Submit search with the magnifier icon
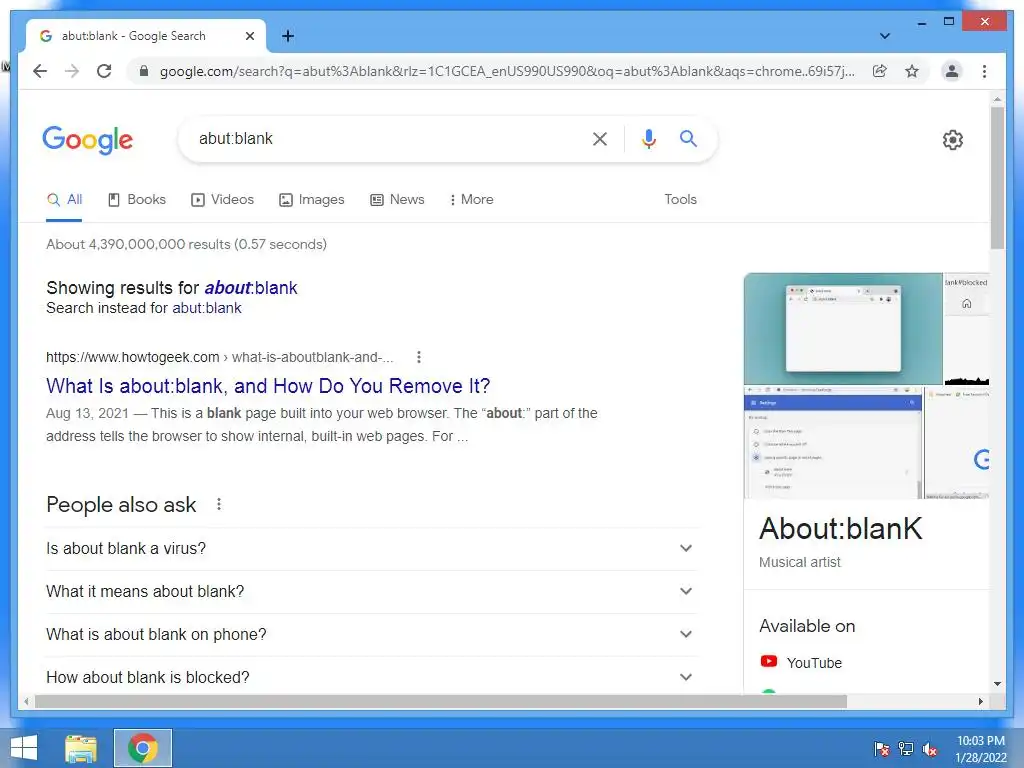 coord(688,138)
